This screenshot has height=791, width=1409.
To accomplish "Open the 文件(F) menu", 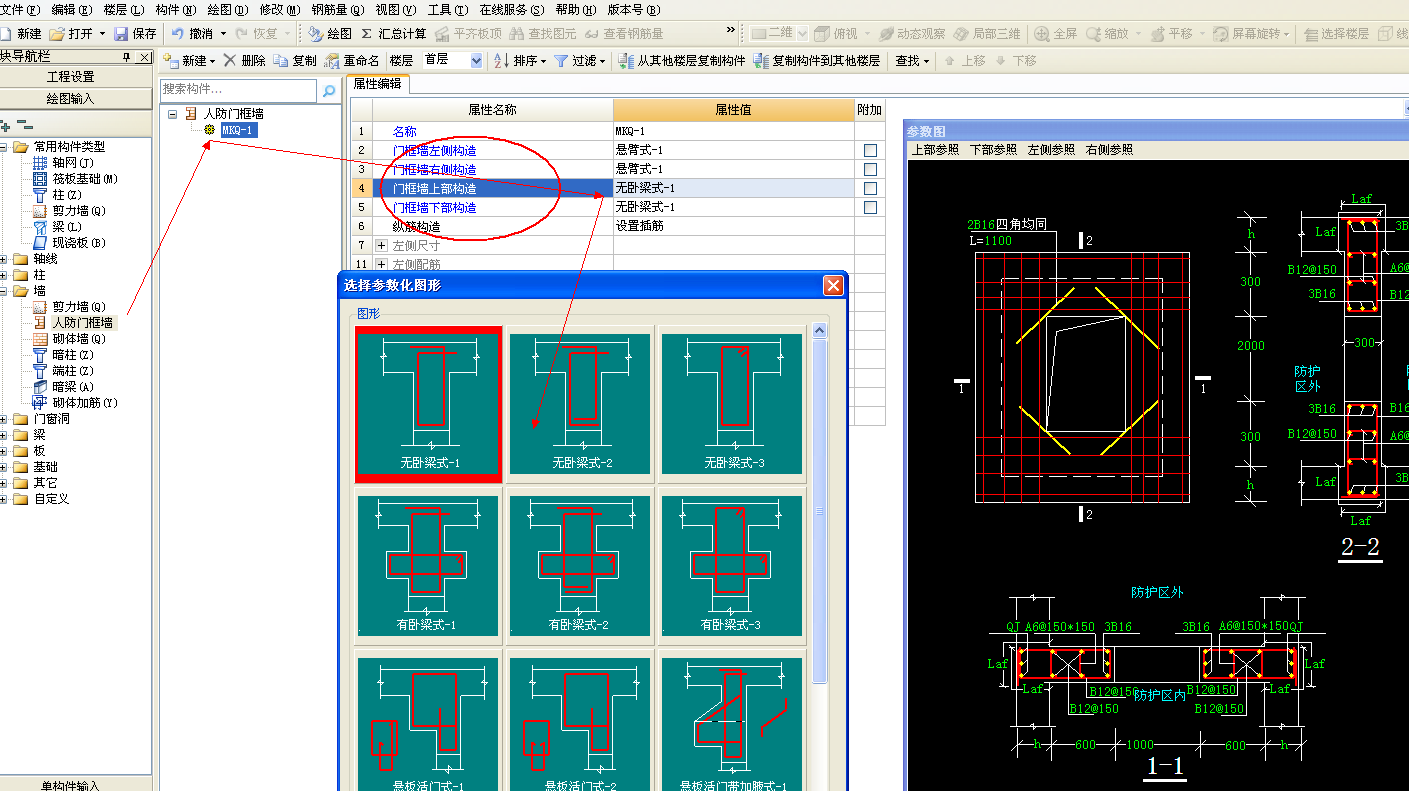I will [20, 9].
